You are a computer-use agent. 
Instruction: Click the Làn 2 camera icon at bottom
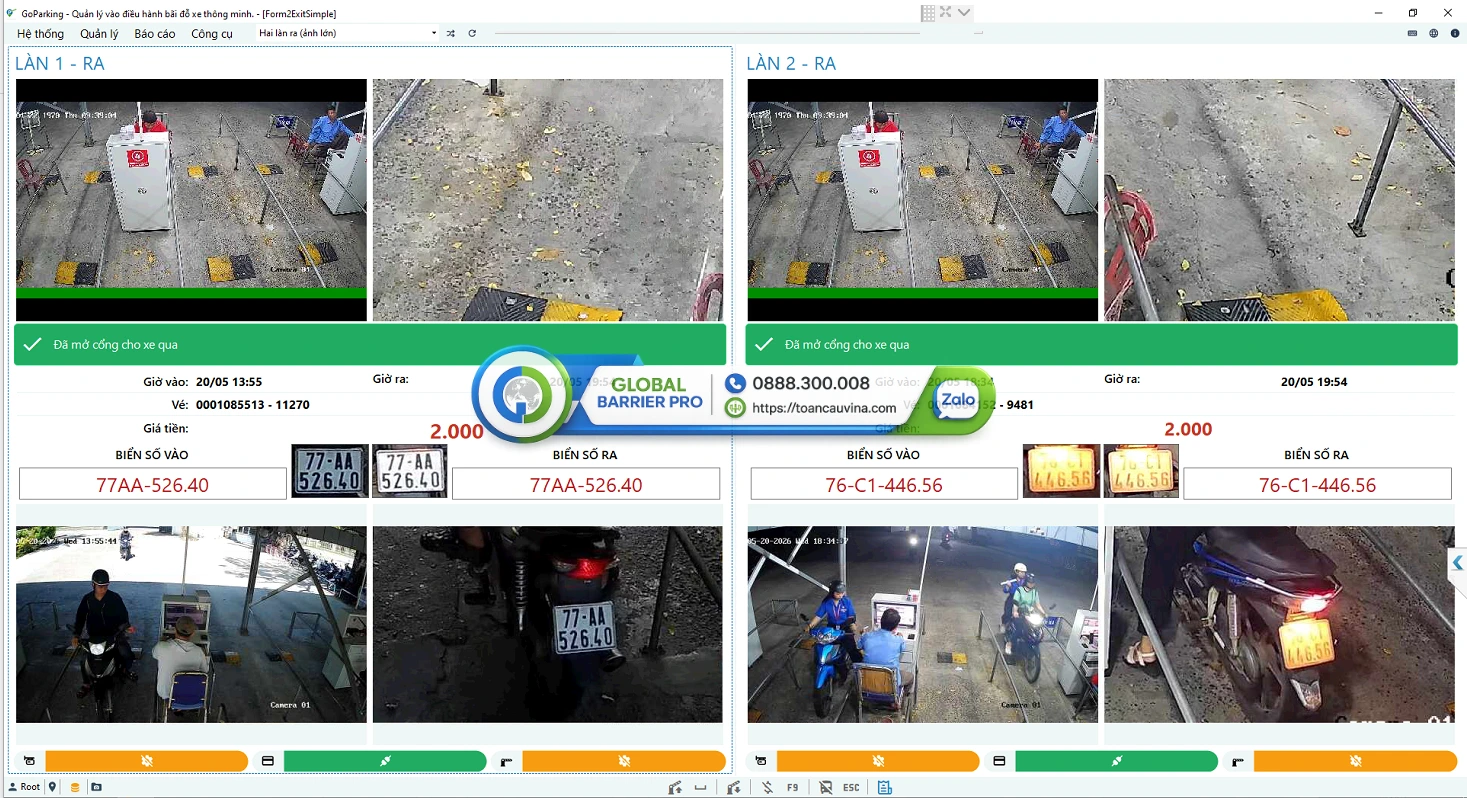tap(761, 762)
